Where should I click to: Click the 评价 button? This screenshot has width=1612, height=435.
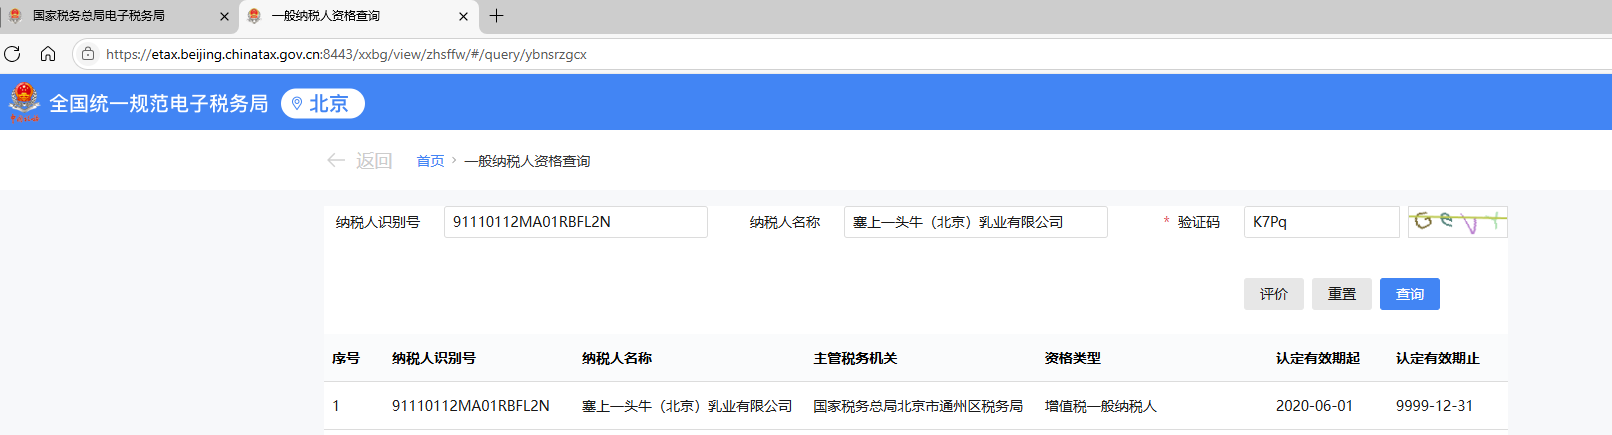[1273, 294]
